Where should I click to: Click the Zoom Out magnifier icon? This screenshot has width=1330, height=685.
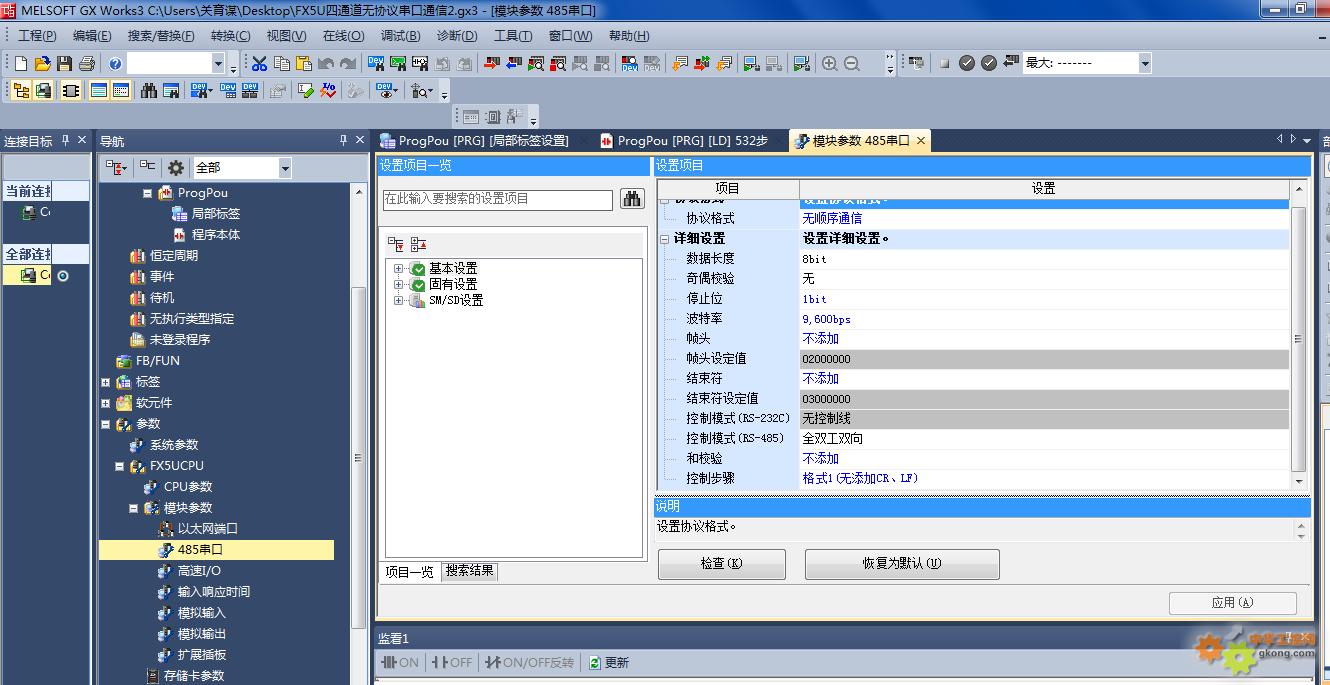click(x=852, y=63)
